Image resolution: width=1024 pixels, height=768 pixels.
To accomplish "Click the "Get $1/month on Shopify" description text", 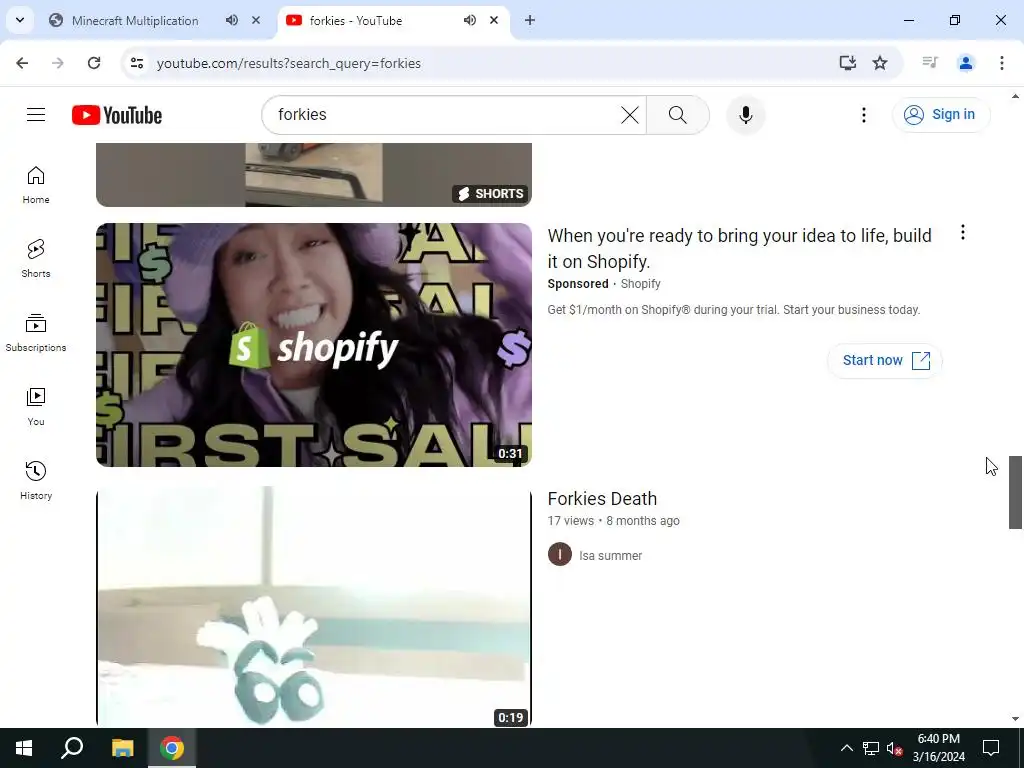I will pyautogui.click(x=733, y=310).
